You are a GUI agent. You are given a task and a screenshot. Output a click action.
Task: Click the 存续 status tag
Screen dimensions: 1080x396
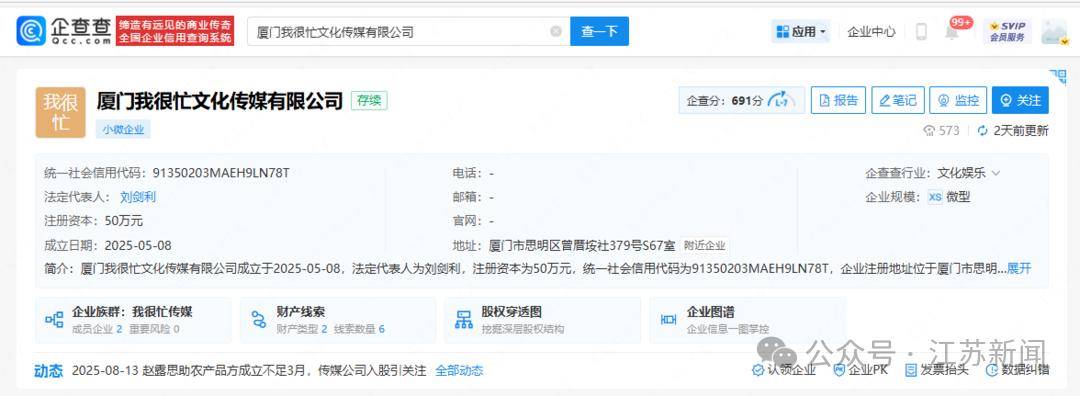tap(369, 101)
